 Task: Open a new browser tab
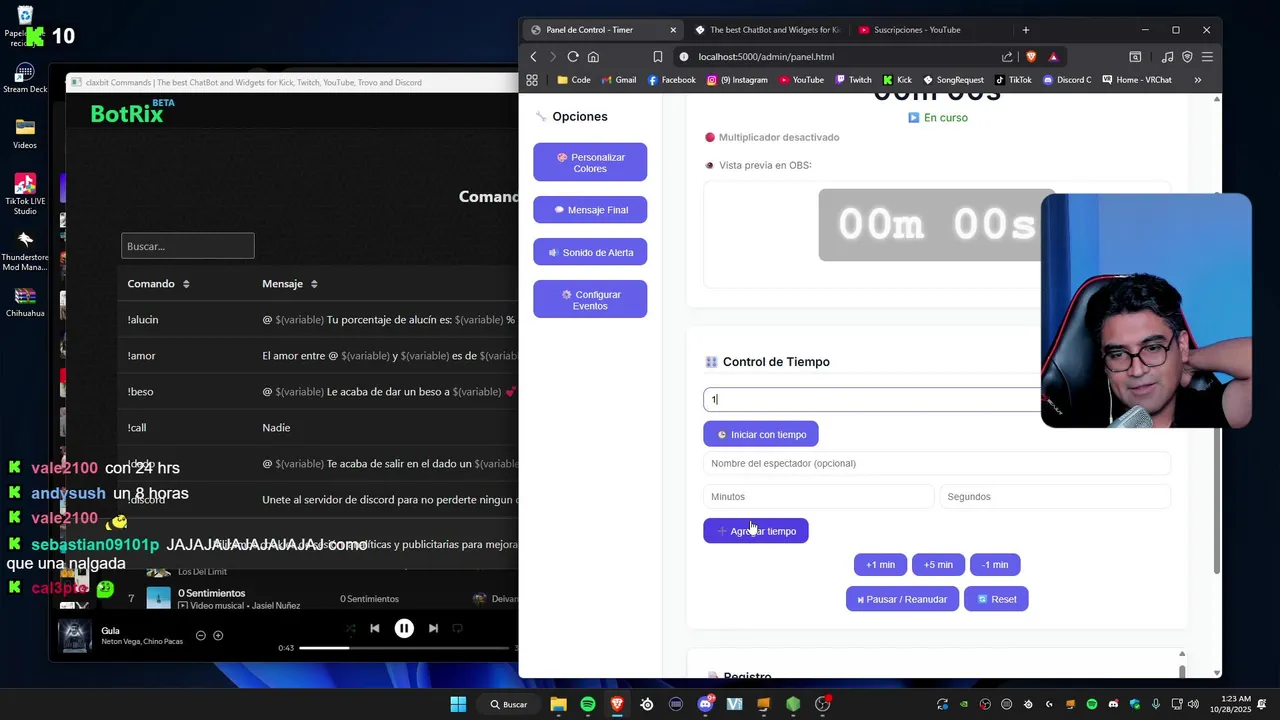pos(1025,30)
